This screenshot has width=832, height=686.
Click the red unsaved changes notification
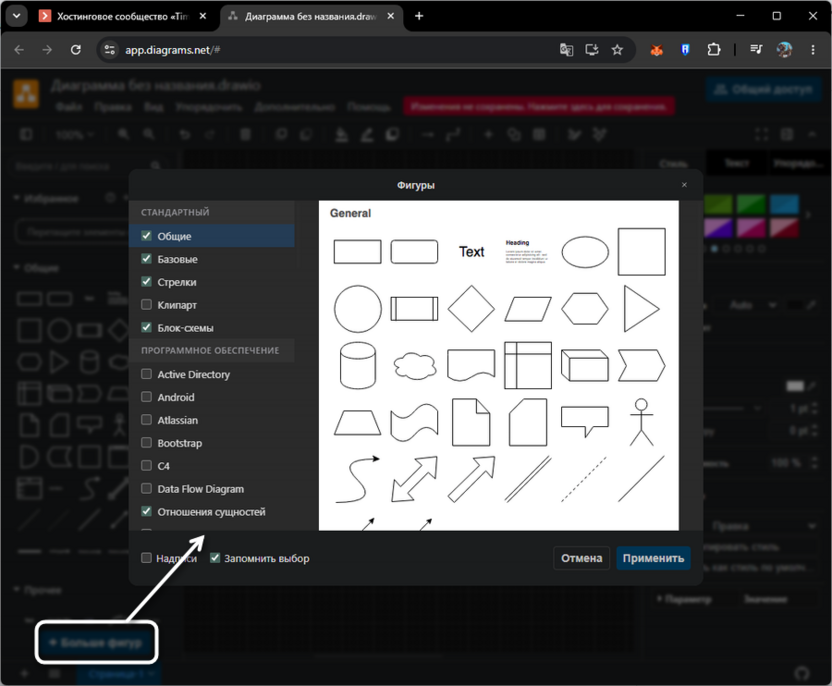pos(539,107)
